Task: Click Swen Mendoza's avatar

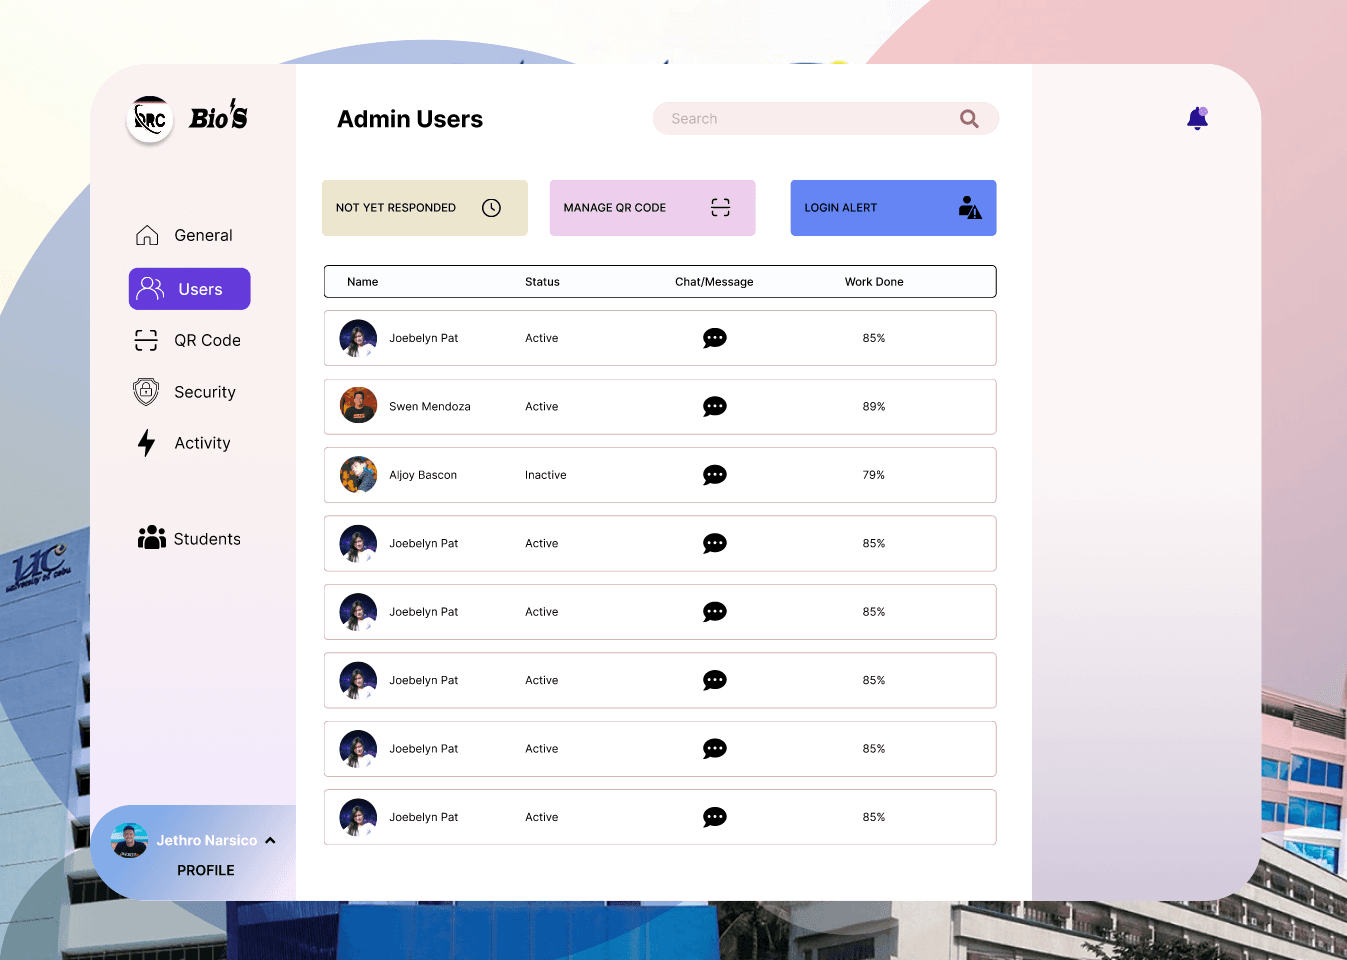Action: pyautogui.click(x=358, y=406)
